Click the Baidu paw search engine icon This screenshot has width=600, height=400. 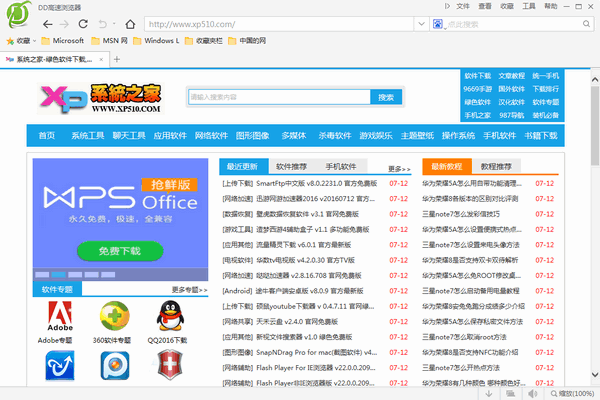(438, 24)
